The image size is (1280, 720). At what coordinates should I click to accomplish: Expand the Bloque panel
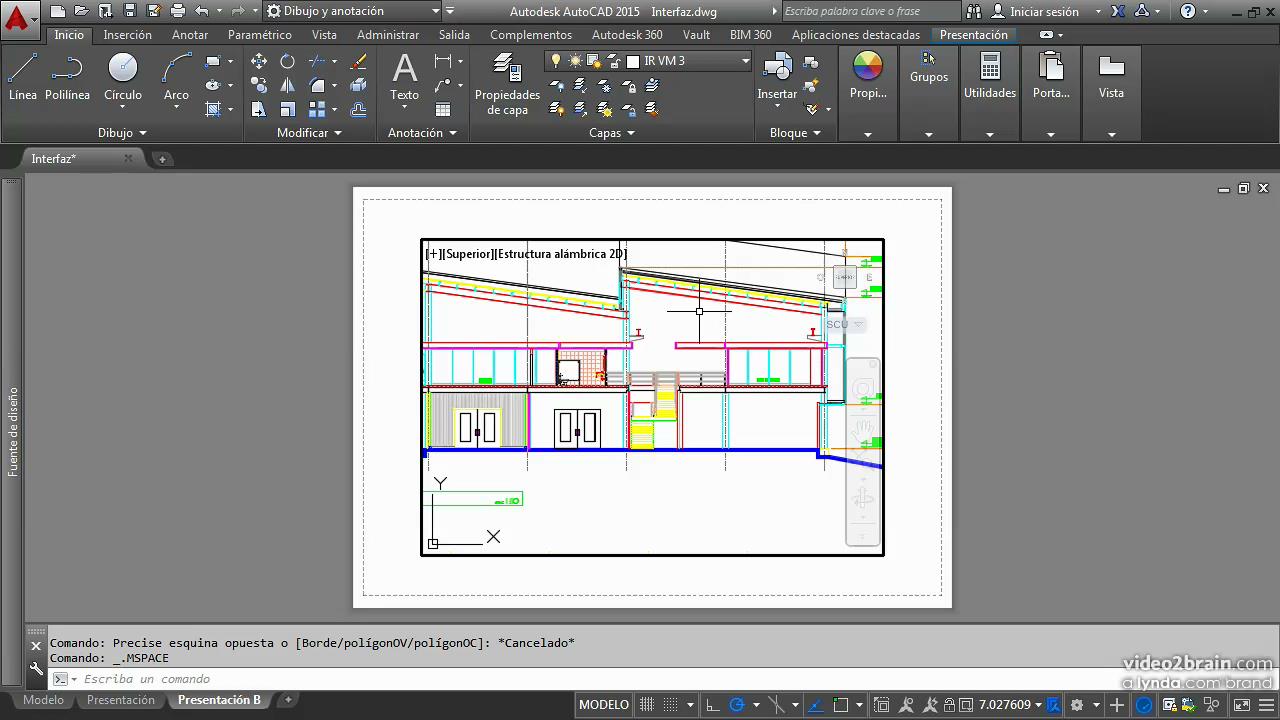pyautogui.click(x=795, y=132)
